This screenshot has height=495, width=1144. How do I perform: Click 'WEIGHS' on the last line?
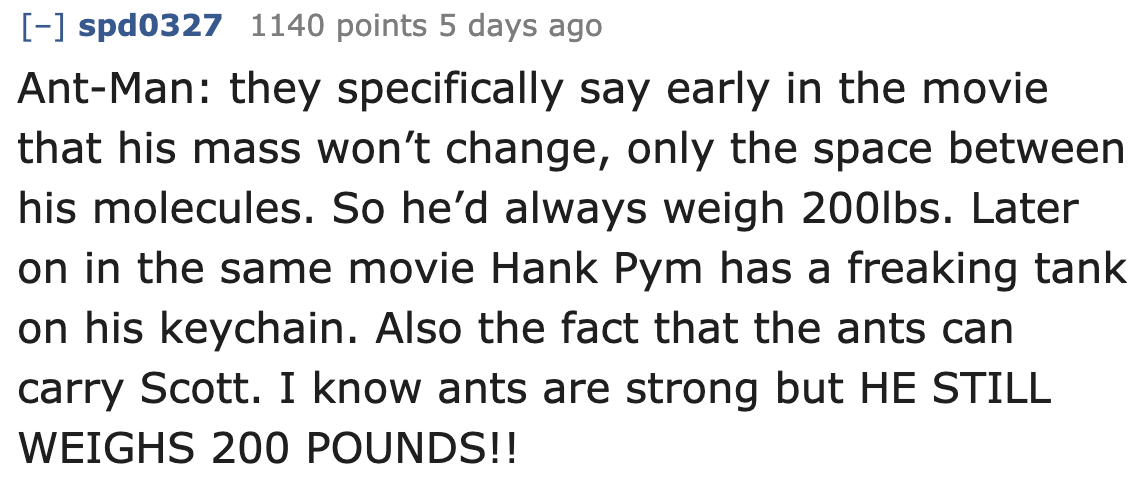point(107,450)
